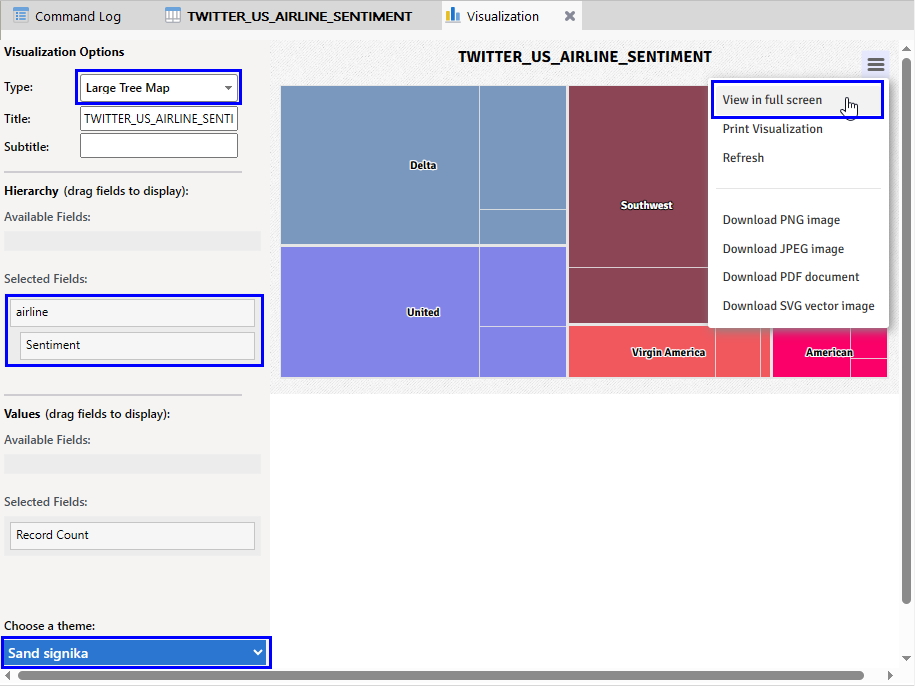
Task: Click the scroll left arrow
Action: click(x=7, y=676)
